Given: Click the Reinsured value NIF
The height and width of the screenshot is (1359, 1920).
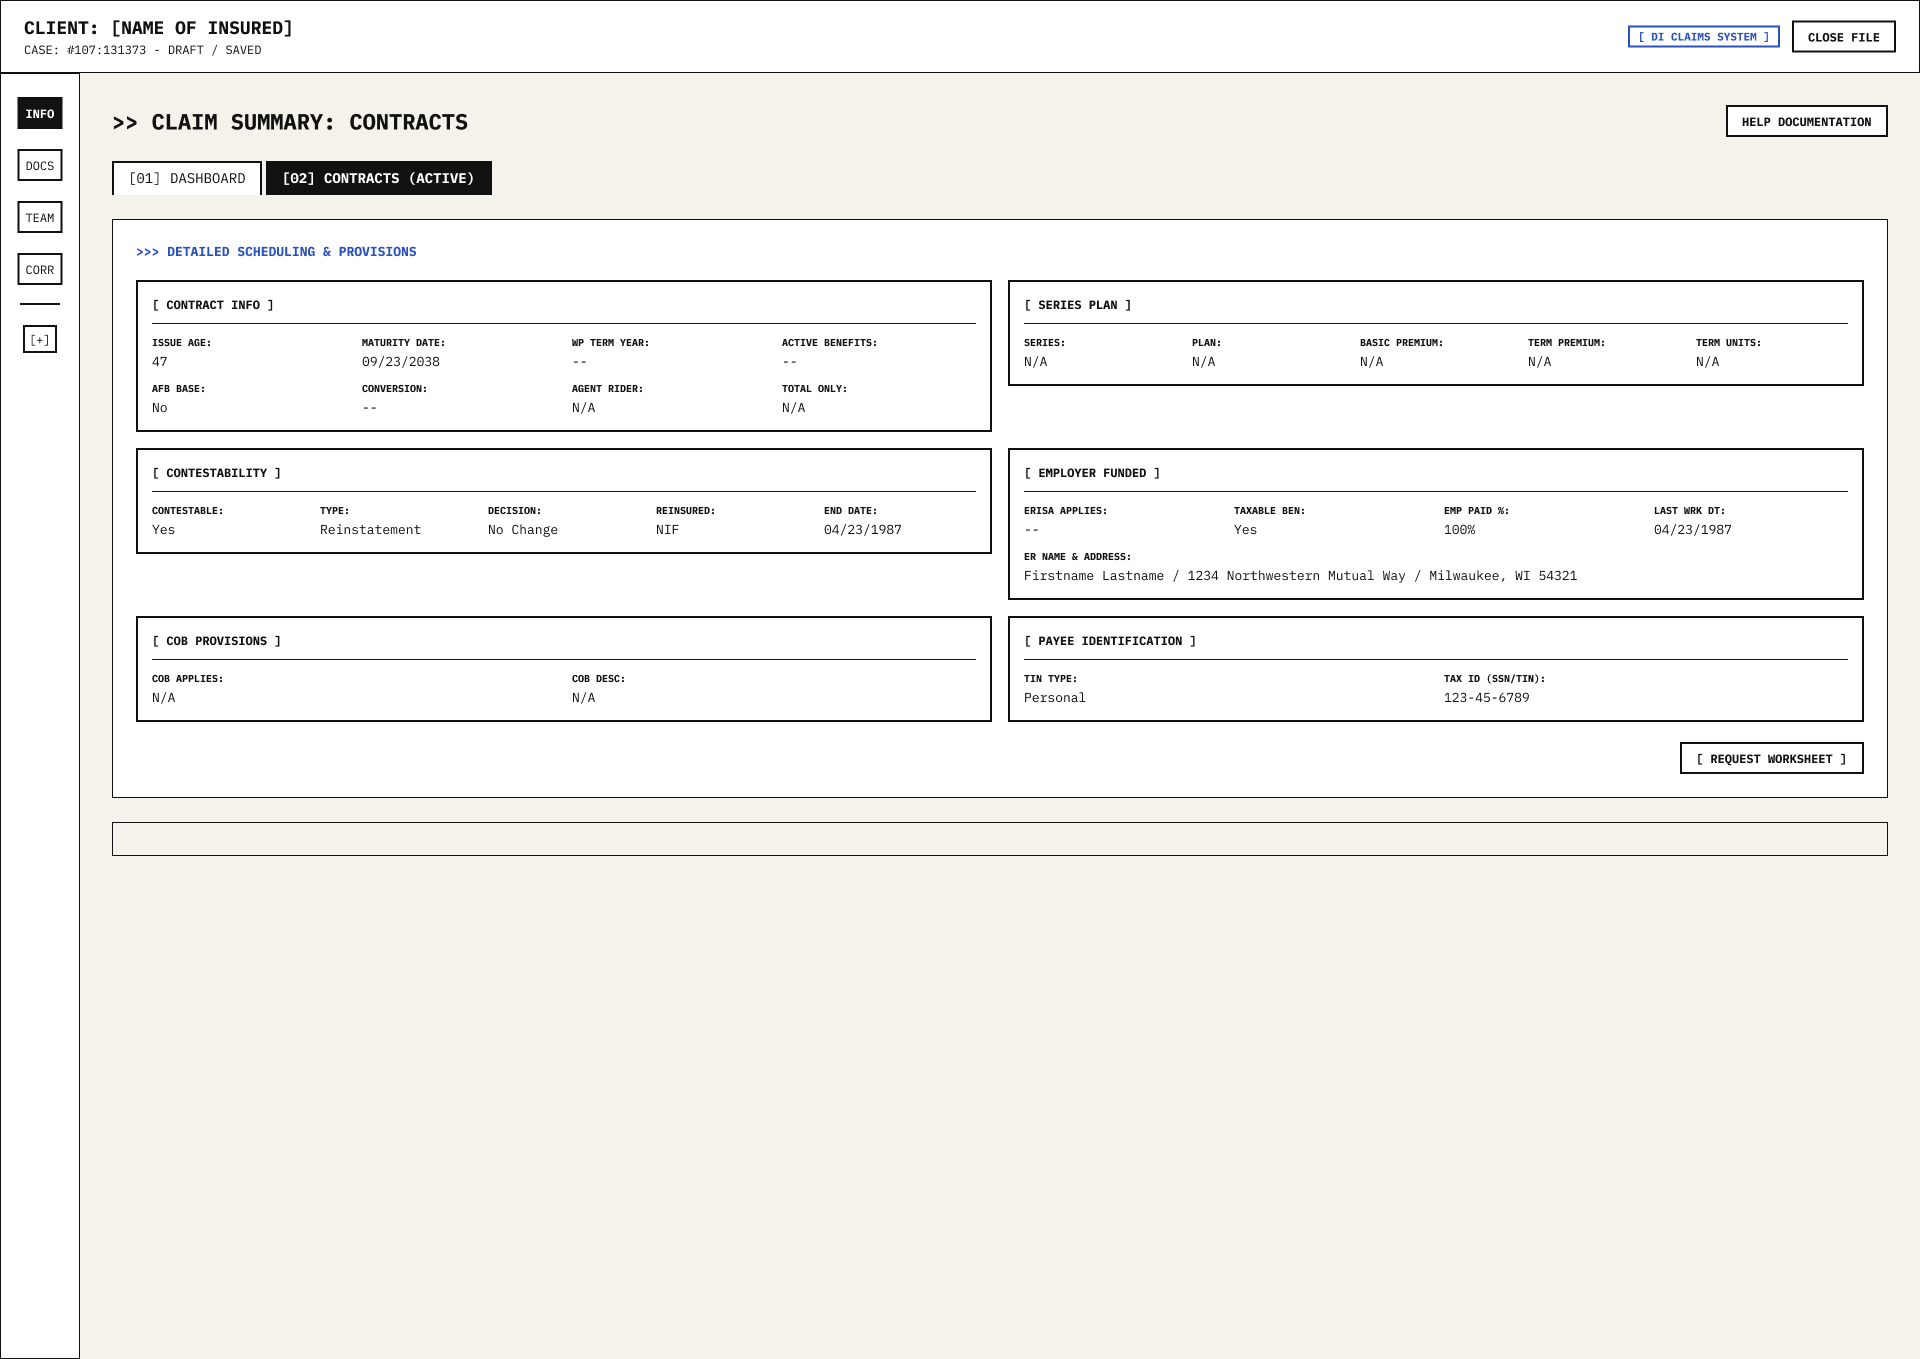Looking at the screenshot, I should click(x=668, y=530).
